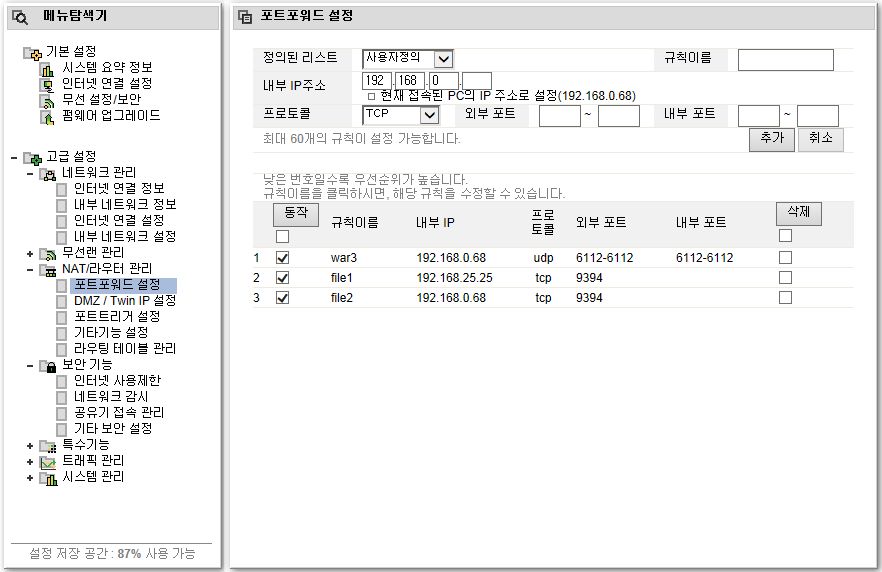
Task: Click the 규칙이름 input field
Action: coord(785,60)
